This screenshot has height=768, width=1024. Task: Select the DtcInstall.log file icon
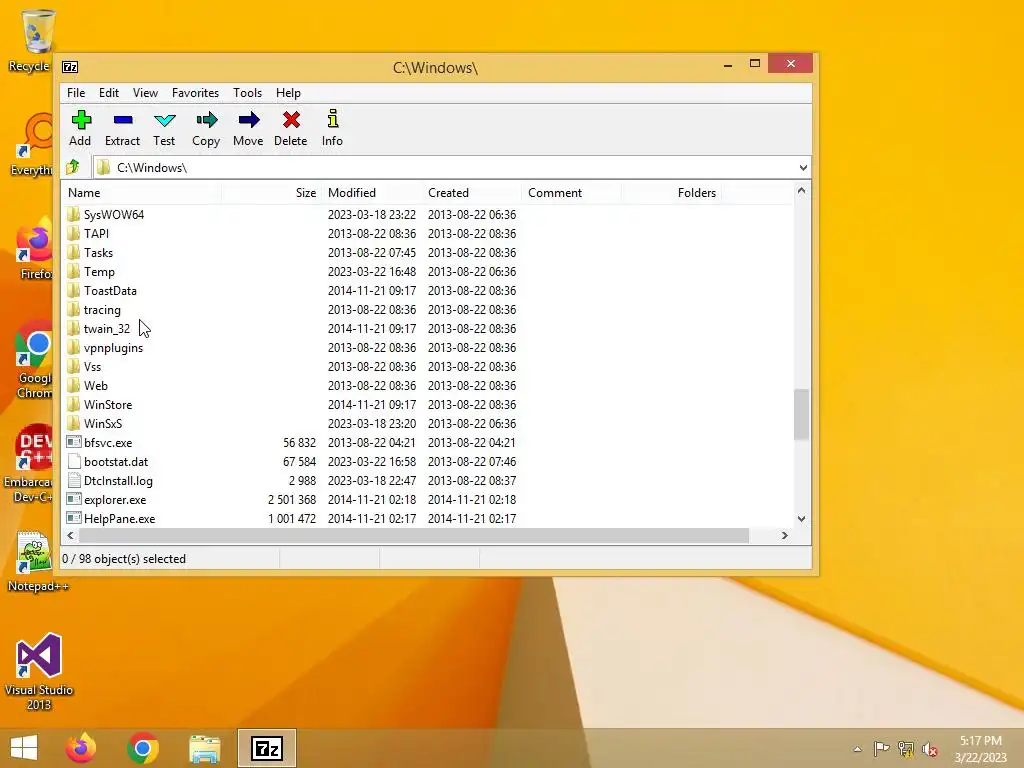74,481
